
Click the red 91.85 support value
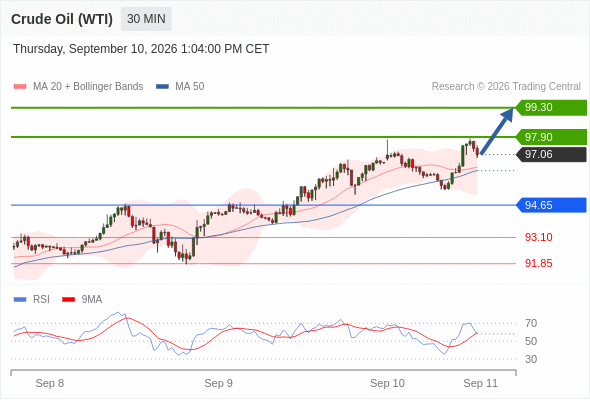[x=538, y=263]
